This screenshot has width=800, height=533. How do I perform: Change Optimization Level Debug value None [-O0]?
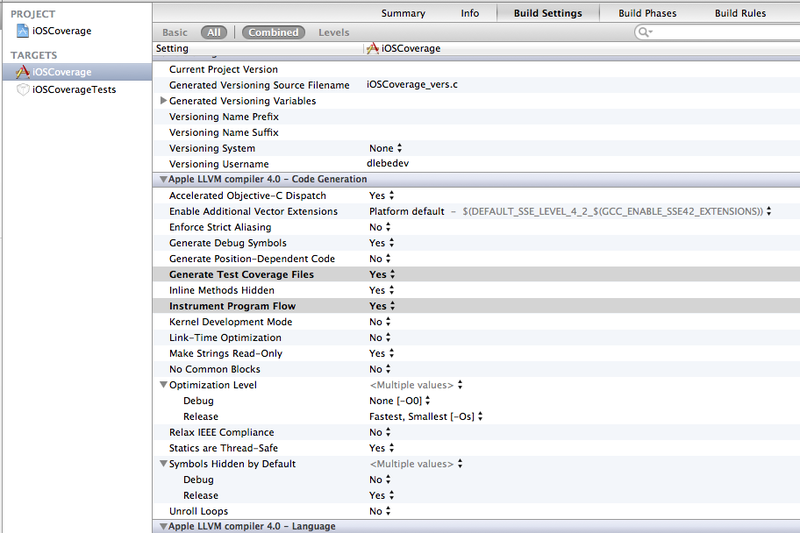(x=400, y=400)
